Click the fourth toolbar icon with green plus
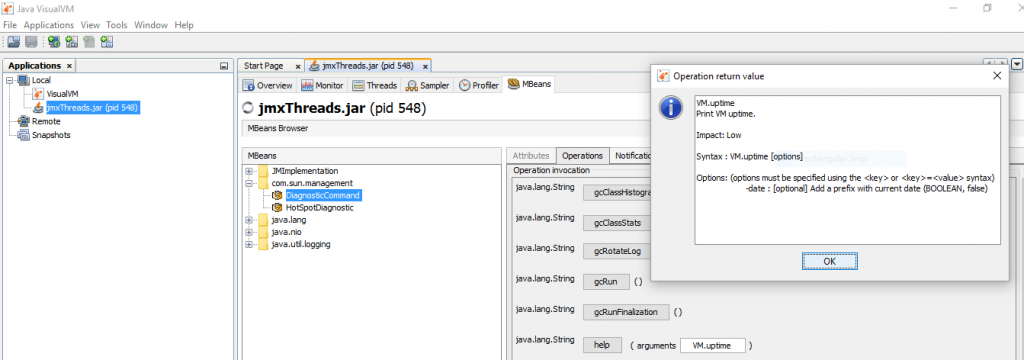The width and height of the screenshot is (1024, 360). [72, 42]
